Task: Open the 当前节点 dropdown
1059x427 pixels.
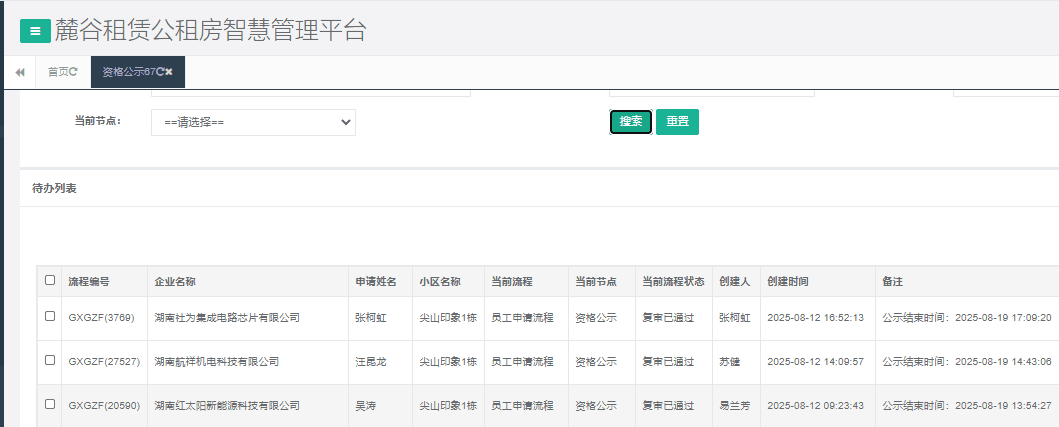Action: pyautogui.click(x=253, y=122)
